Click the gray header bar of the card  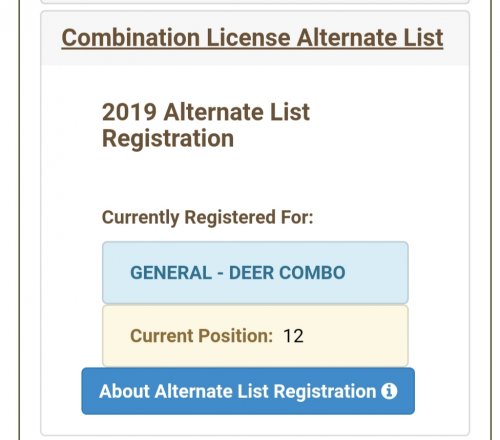point(255,38)
